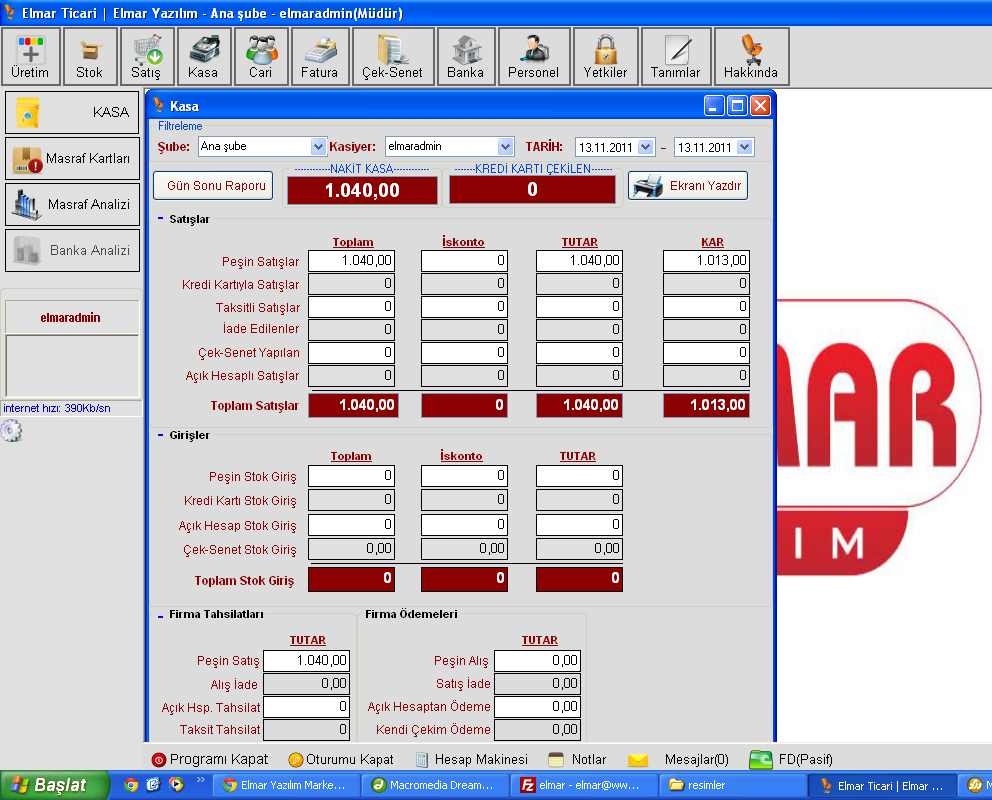Screen dimensions: 992x800
Task: Click the FD(Pasif) status button
Action: 791,760
